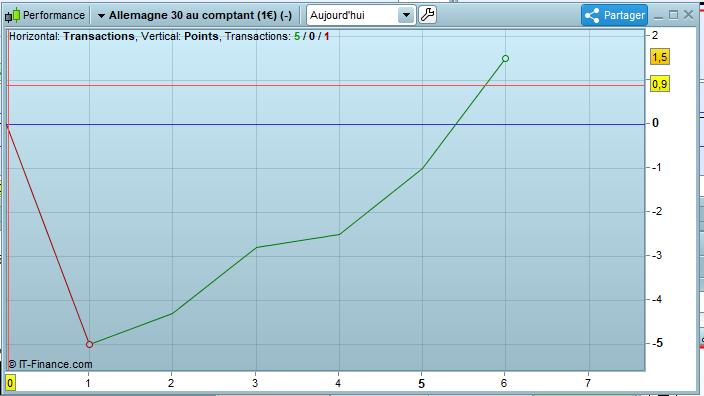The width and height of the screenshot is (704, 396).
Task: Click the -5 vertical axis value
Action: (657, 343)
